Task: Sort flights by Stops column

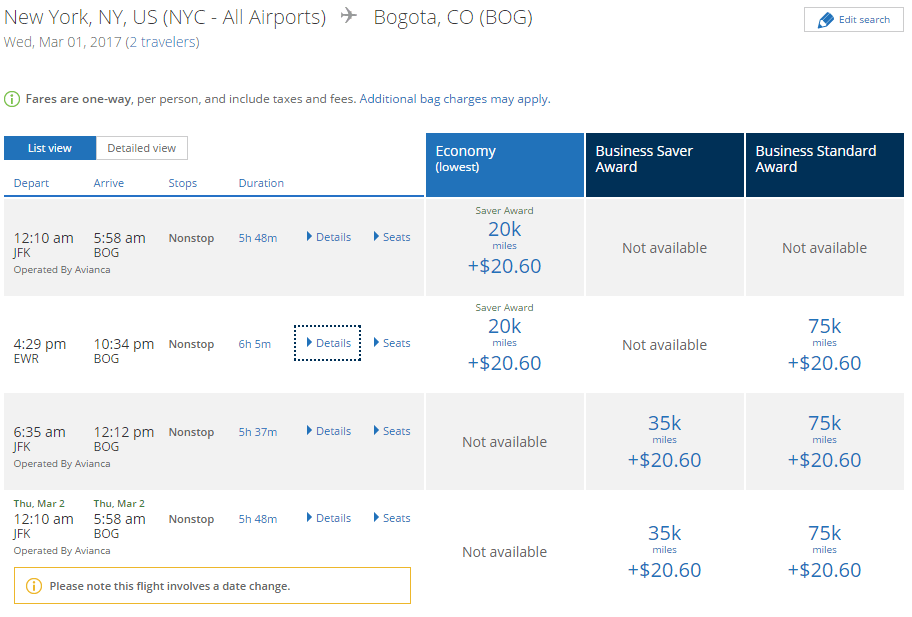Action: tap(183, 183)
